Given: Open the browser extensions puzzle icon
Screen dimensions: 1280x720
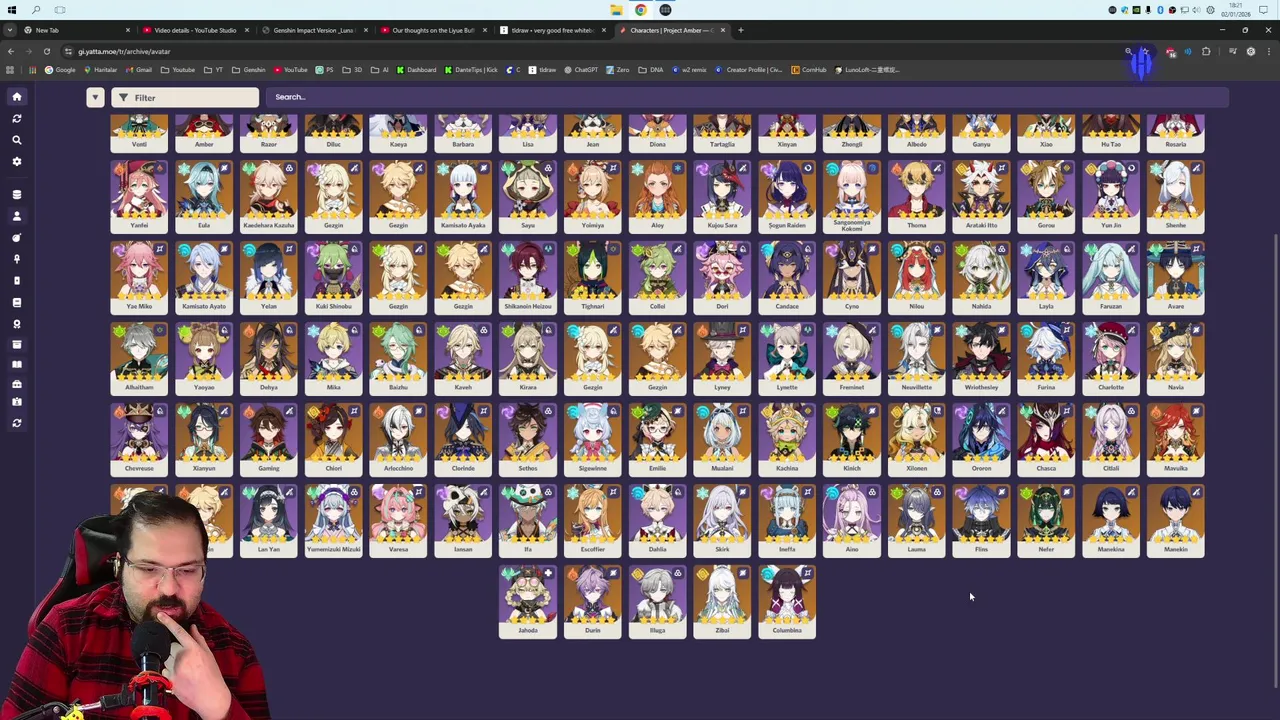Looking at the screenshot, I should tap(1206, 51).
